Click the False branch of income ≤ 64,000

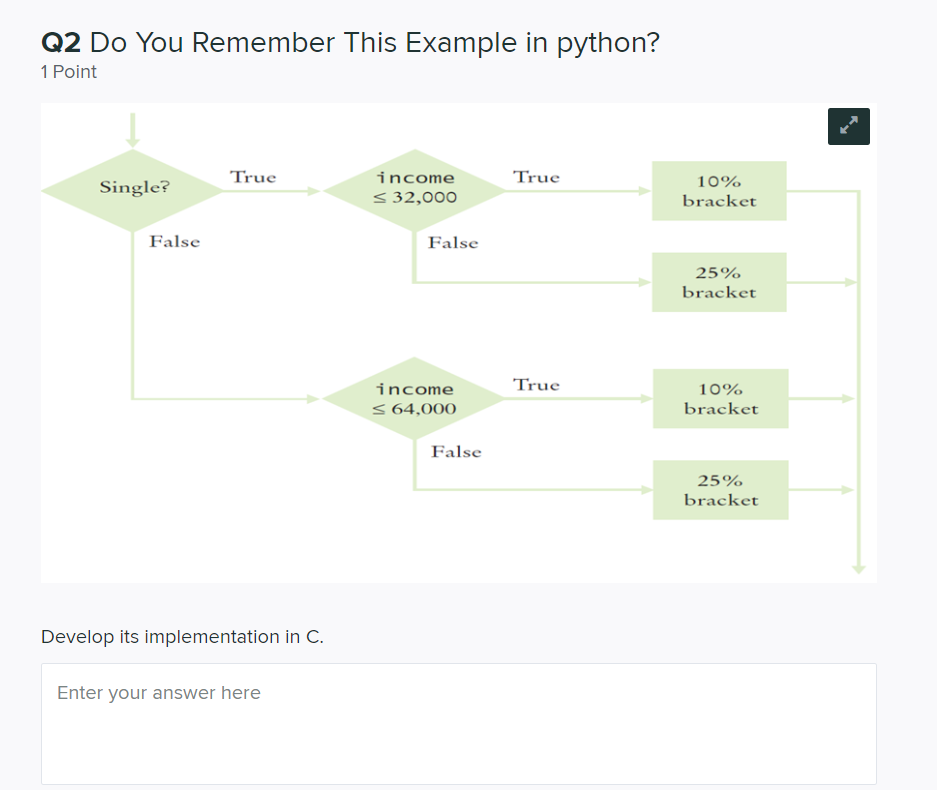click(x=455, y=452)
